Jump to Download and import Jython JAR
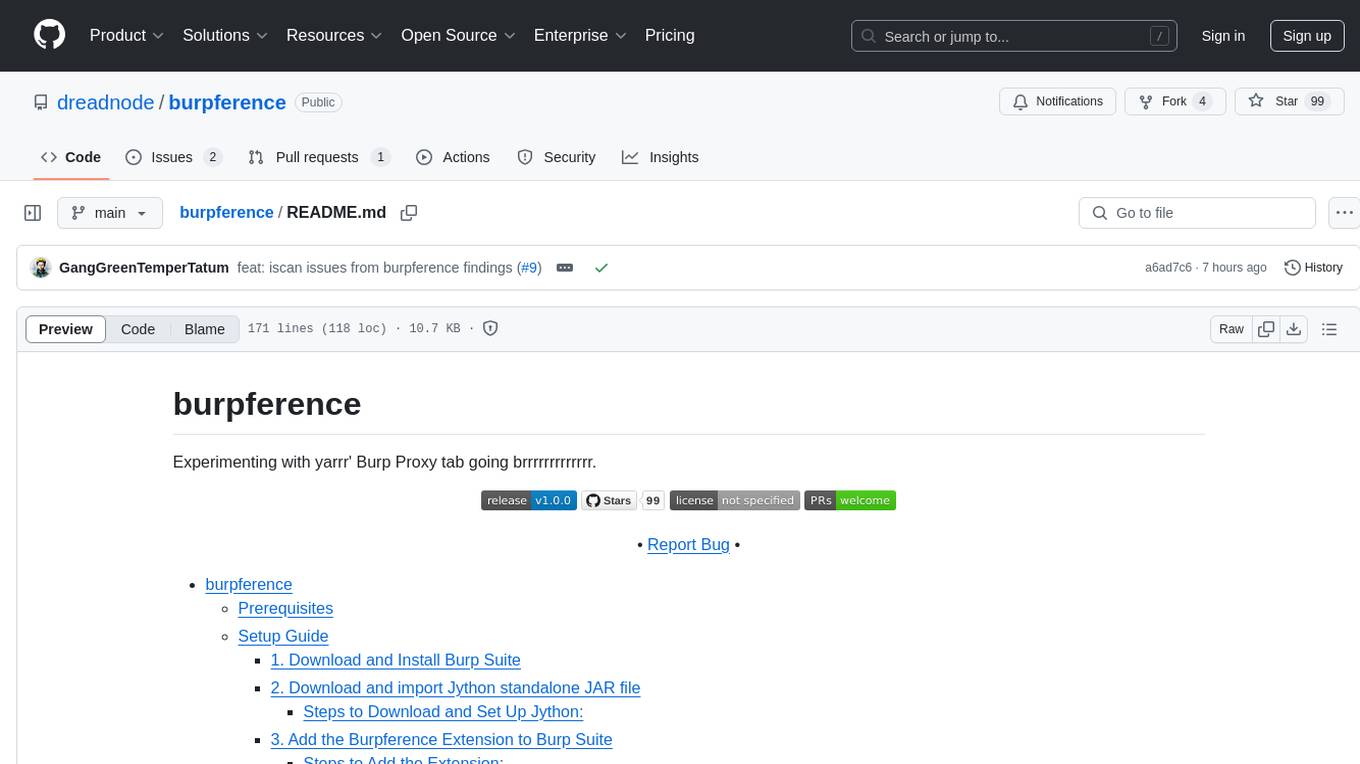 point(455,689)
